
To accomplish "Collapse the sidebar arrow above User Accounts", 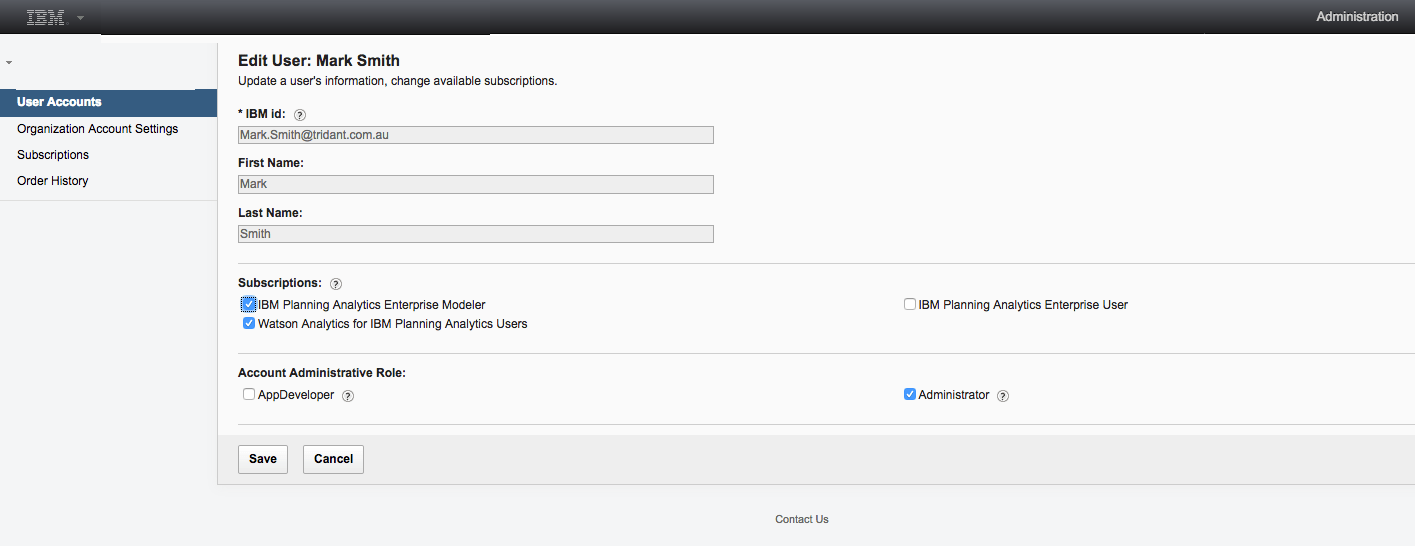I will [x=9, y=63].
